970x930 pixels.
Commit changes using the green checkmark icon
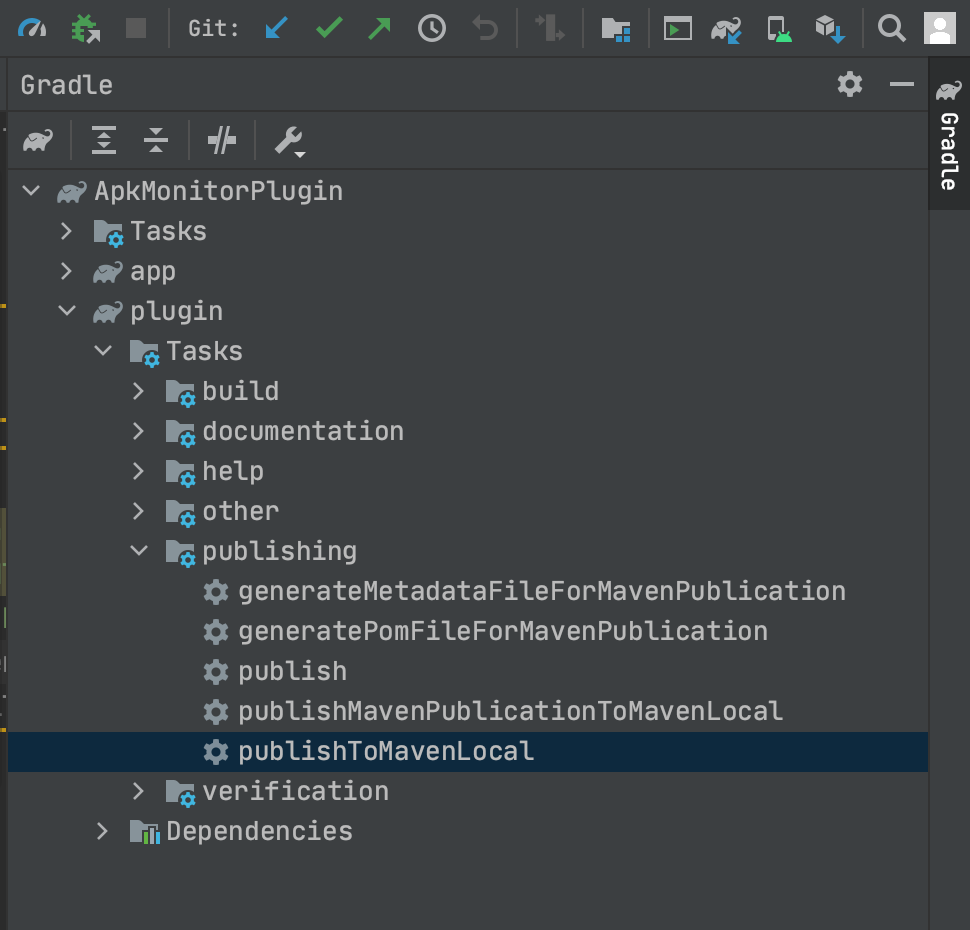tap(330, 28)
